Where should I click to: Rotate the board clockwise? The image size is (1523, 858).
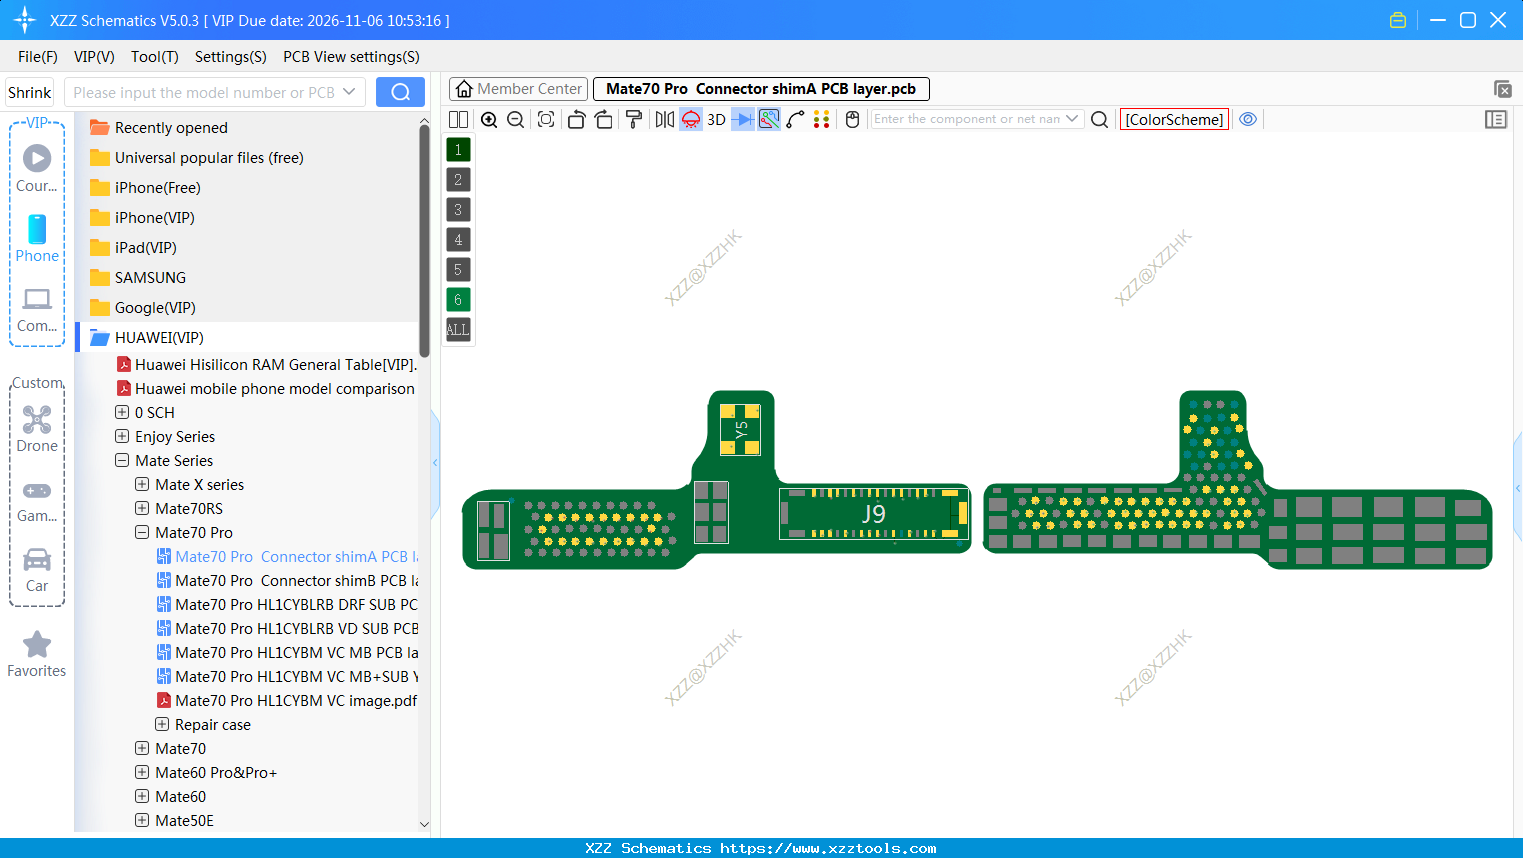click(604, 120)
